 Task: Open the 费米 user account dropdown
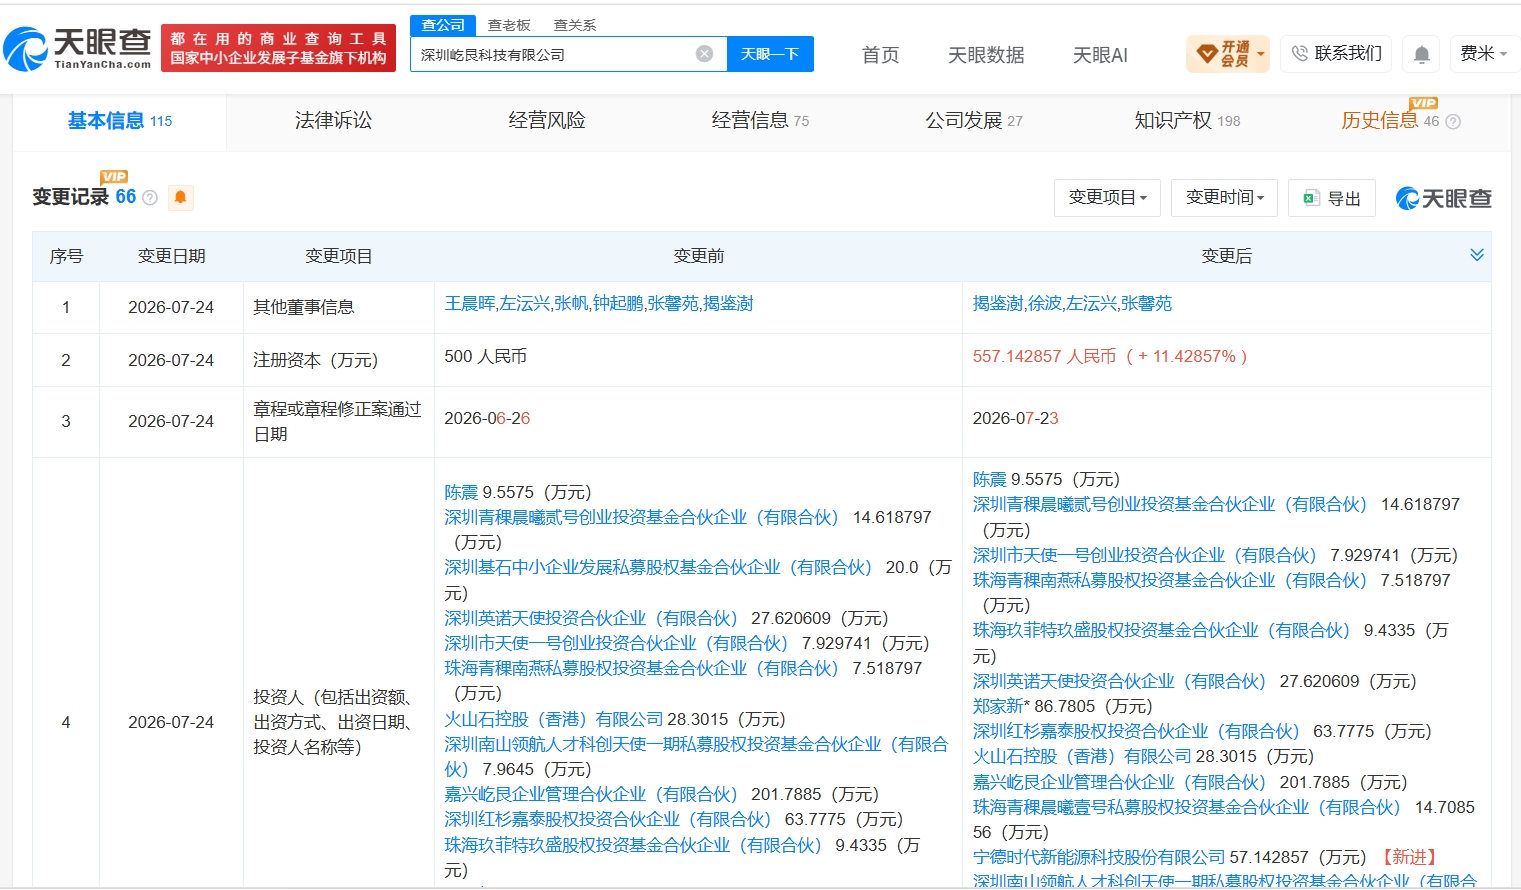(x=1484, y=54)
